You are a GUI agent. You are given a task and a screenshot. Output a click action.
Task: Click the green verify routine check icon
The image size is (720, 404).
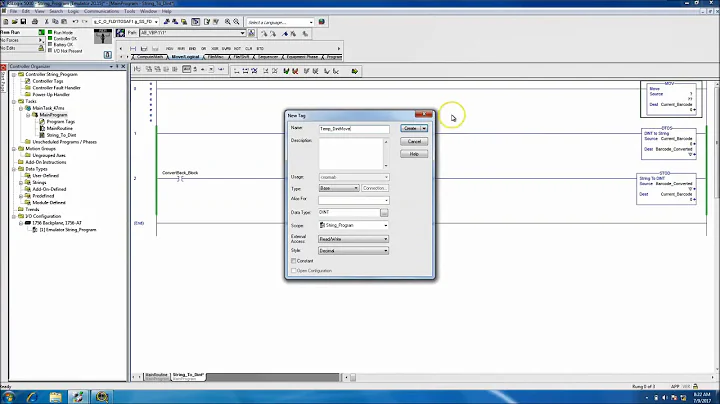[x=287, y=71]
